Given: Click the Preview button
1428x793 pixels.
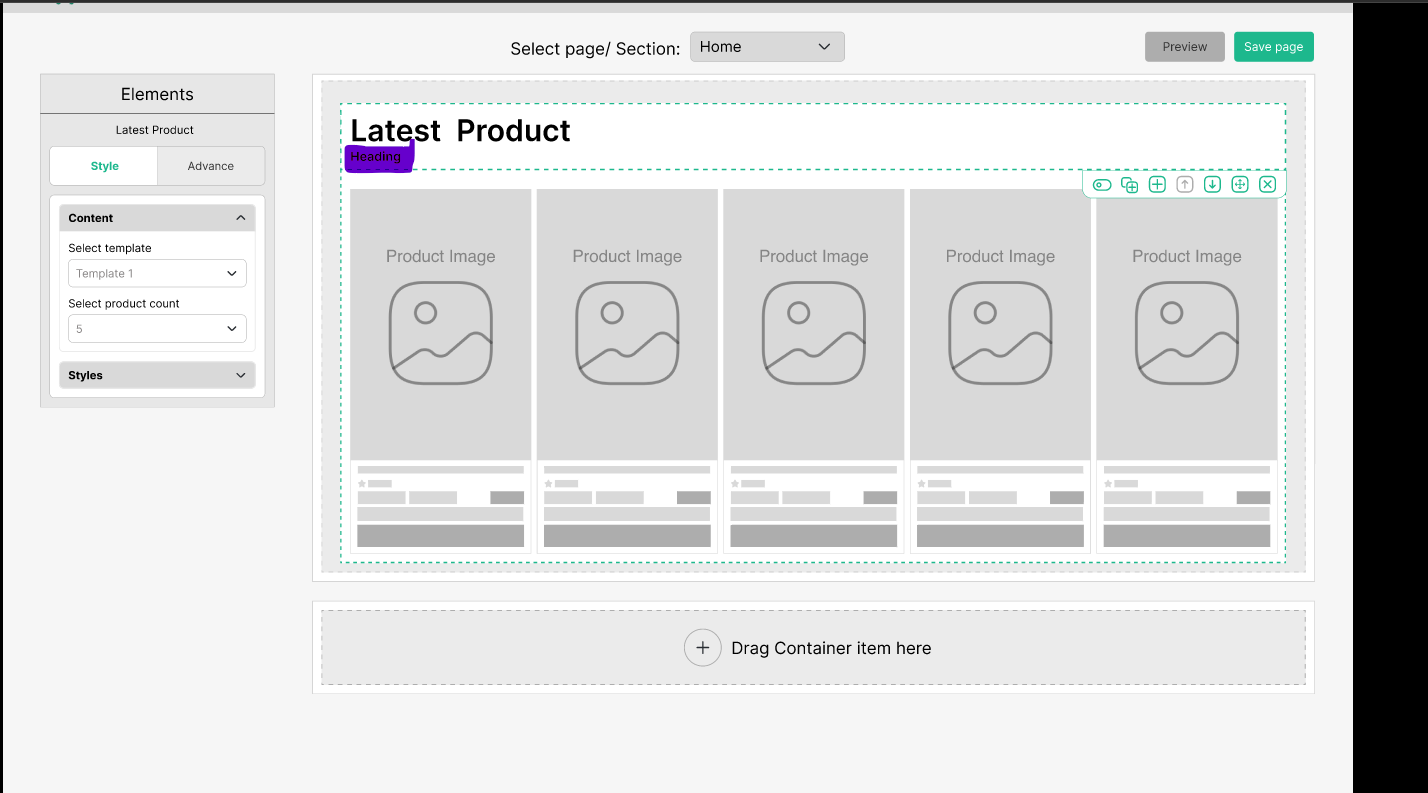Looking at the screenshot, I should tap(1185, 47).
